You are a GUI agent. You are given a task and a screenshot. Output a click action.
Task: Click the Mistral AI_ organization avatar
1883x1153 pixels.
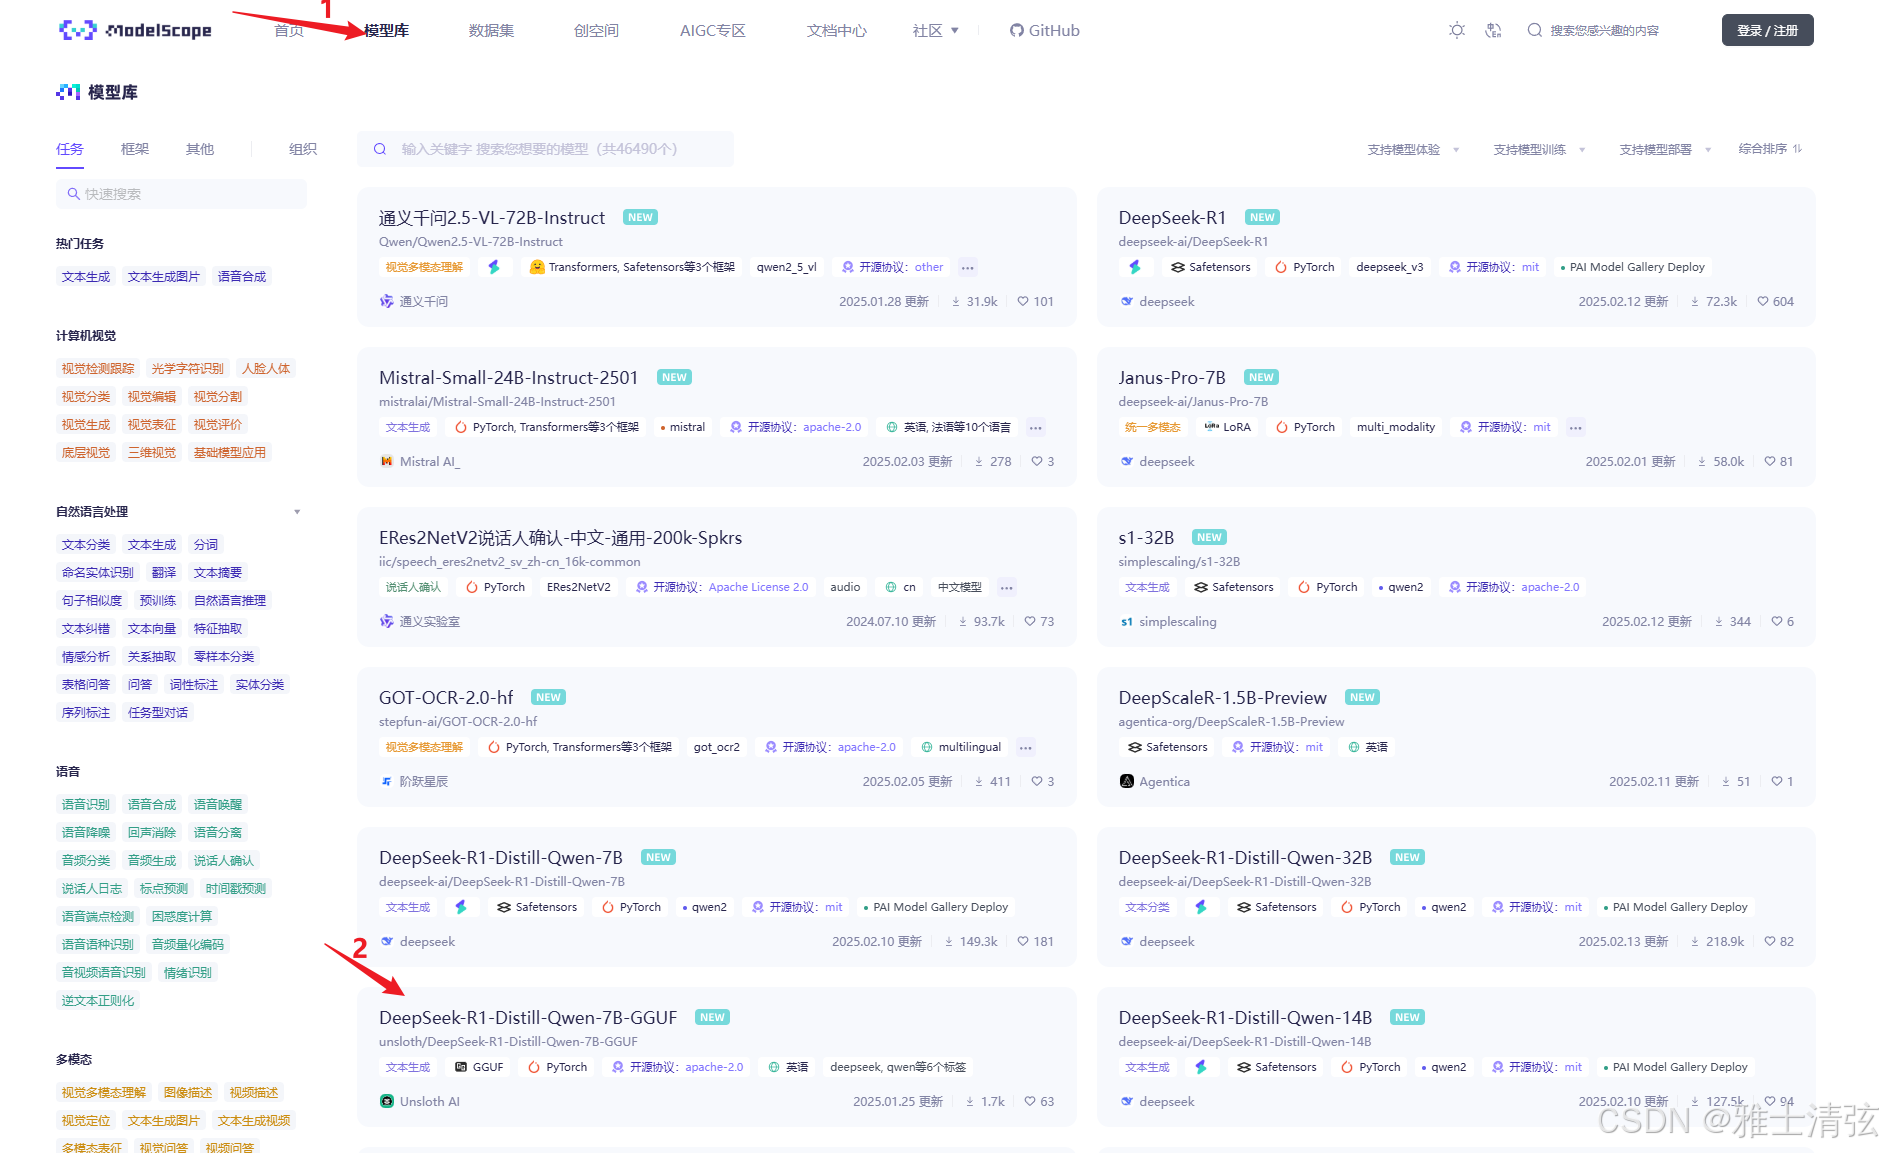[x=387, y=461]
